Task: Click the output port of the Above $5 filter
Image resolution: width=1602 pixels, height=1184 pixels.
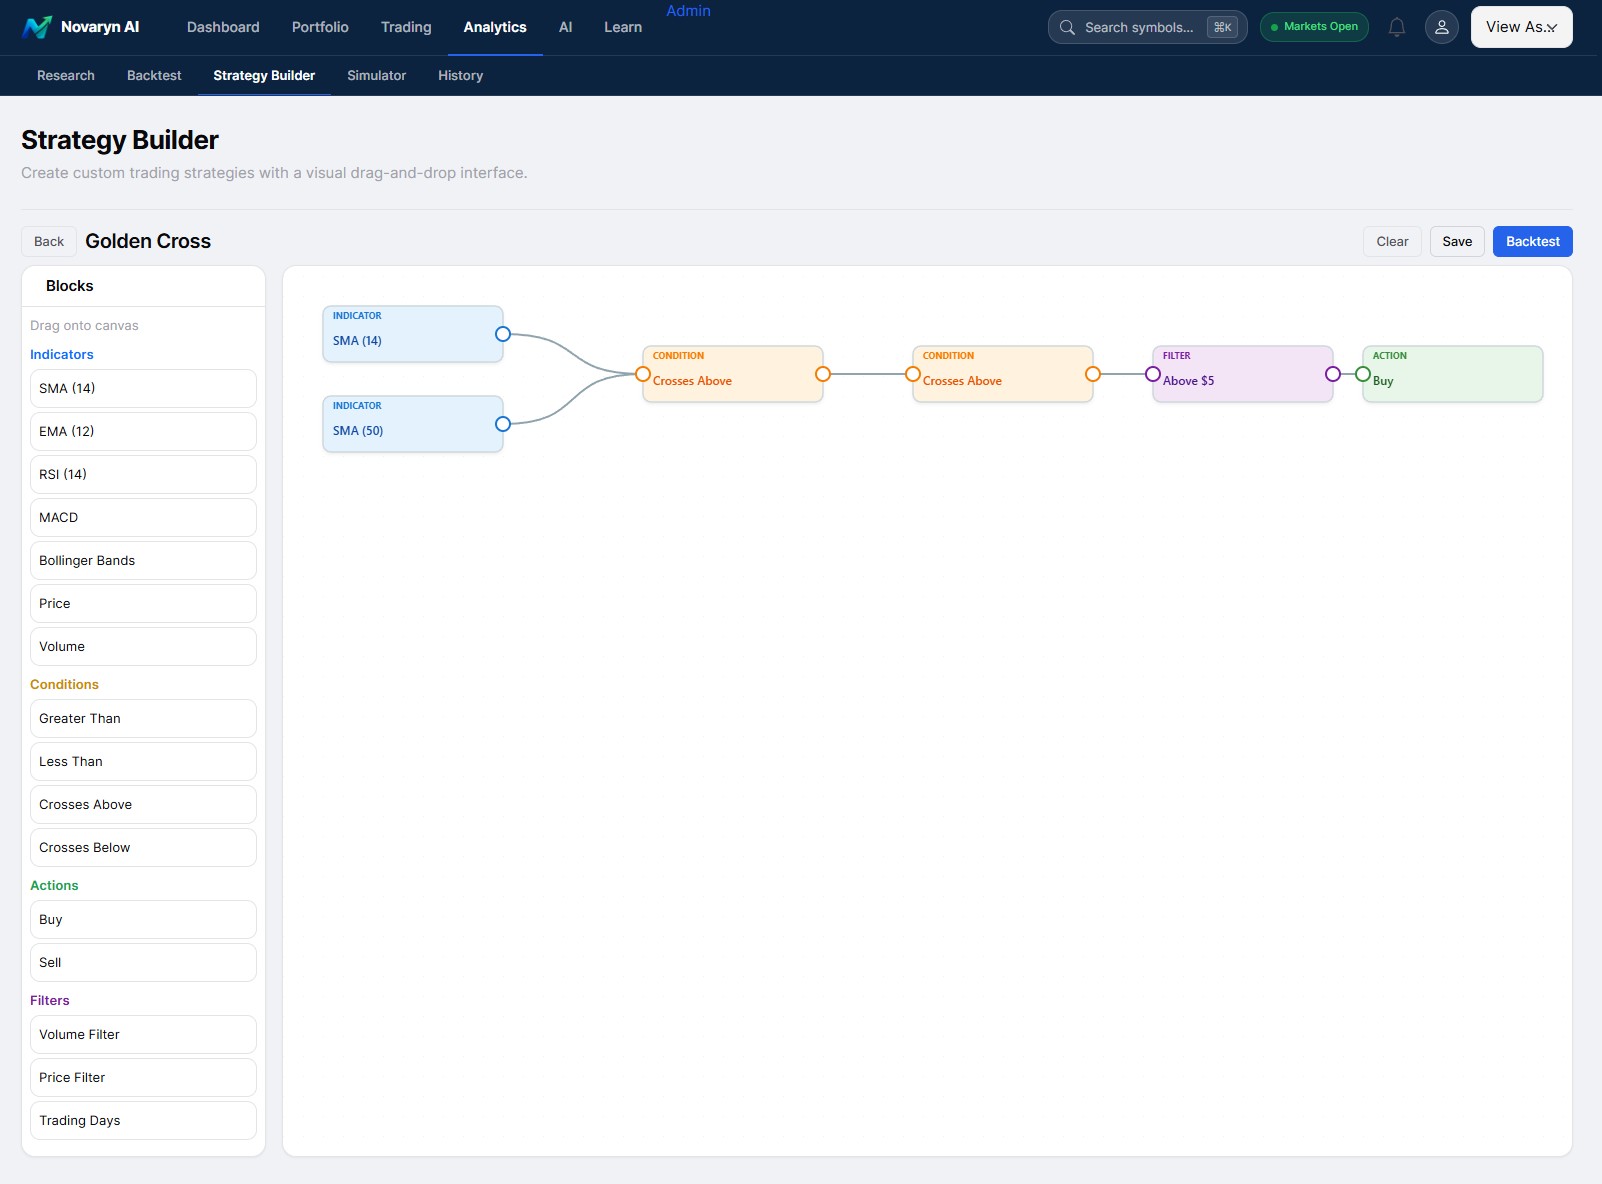Action: [1332, 374]
